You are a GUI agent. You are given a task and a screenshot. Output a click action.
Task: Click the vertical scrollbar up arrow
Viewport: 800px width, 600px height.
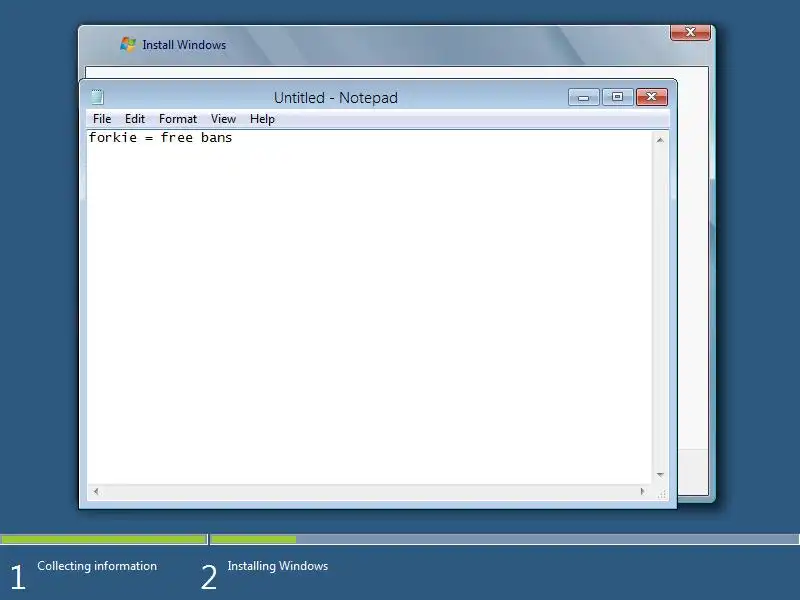pos(660,140)
